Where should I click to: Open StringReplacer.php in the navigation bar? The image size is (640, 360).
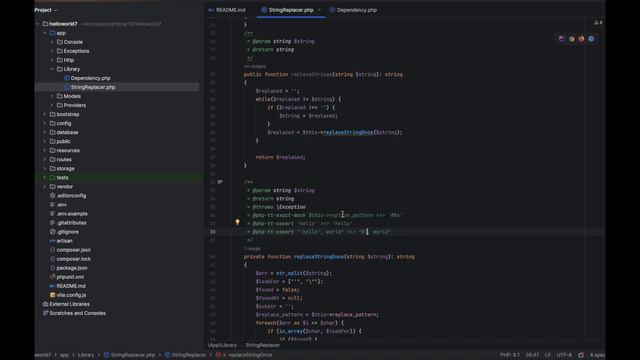point(129,355)
